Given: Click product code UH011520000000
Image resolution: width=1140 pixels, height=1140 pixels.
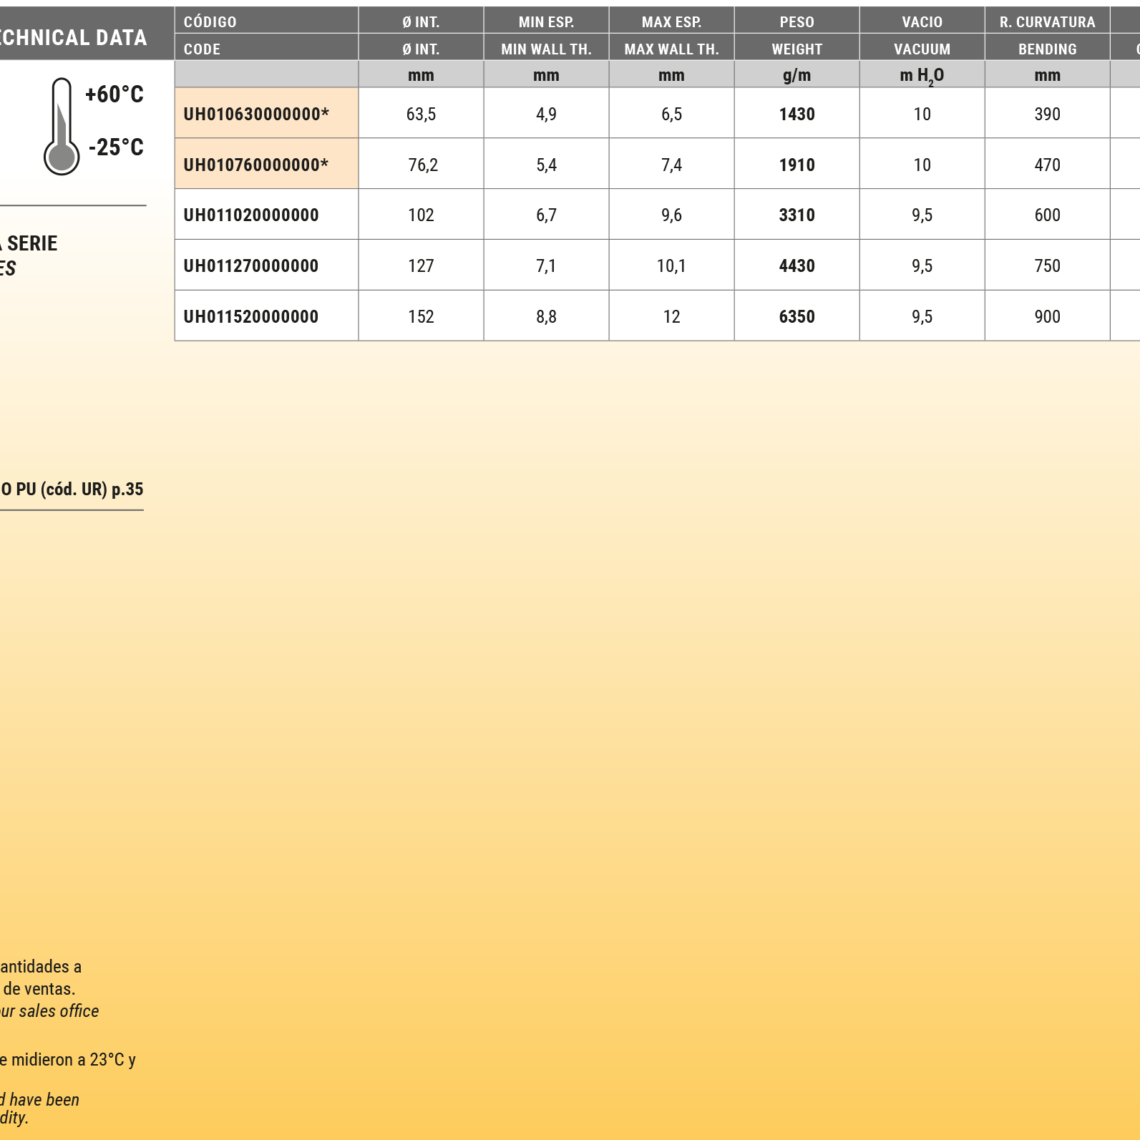Looking at the screenshot, I should click(251, 317).
